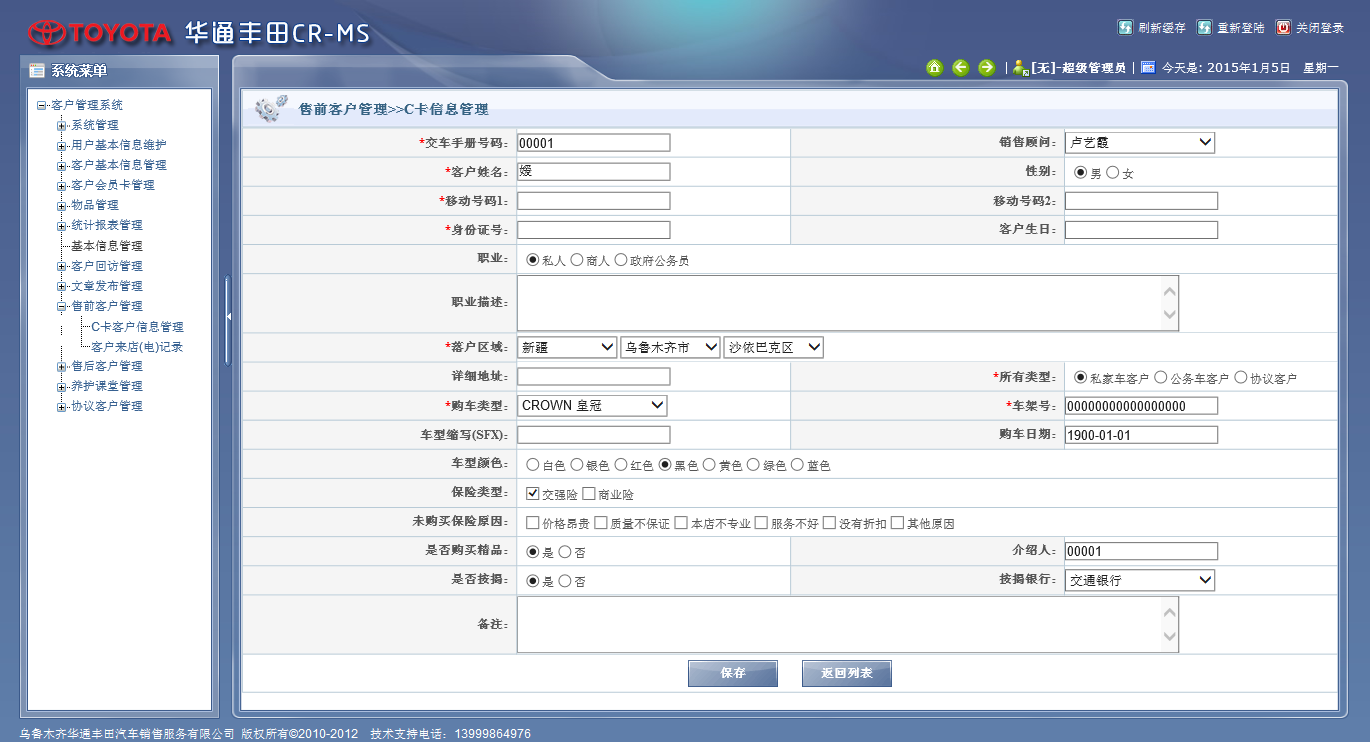
Task: Select 白色 as the car color
Action: tap(533, 465)
